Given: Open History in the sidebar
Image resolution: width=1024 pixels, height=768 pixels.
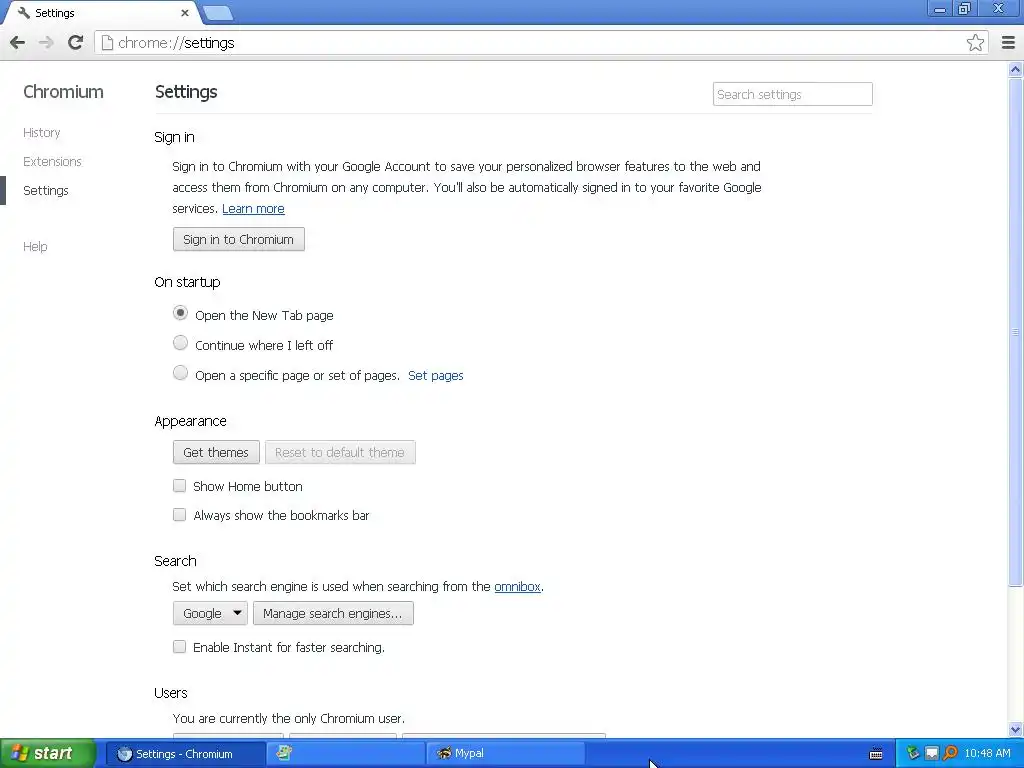Looking at the screenshot, I should point(42,133).
